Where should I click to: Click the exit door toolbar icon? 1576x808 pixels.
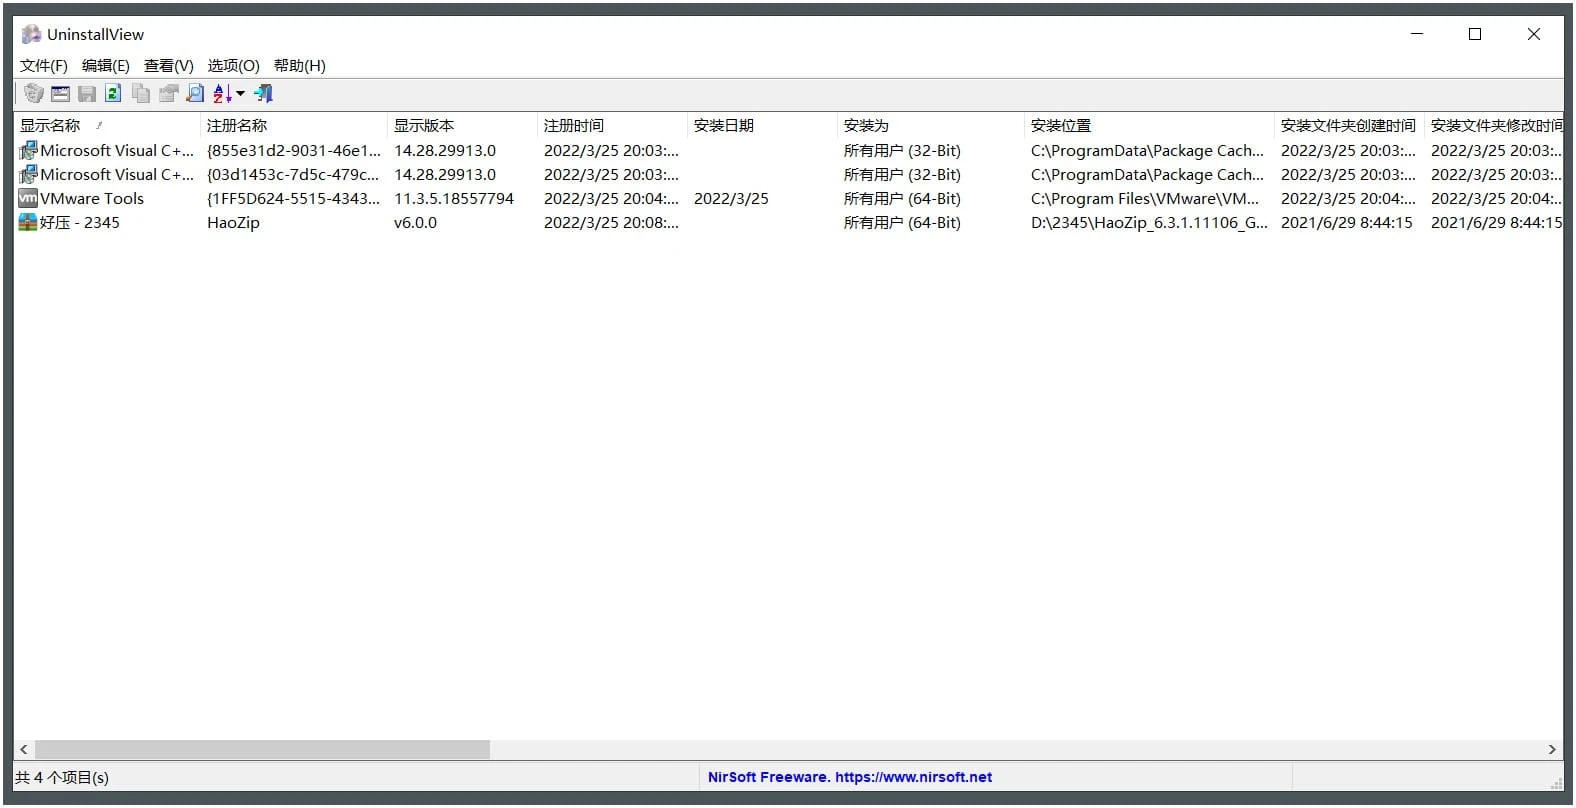click(x=263, y=94)
